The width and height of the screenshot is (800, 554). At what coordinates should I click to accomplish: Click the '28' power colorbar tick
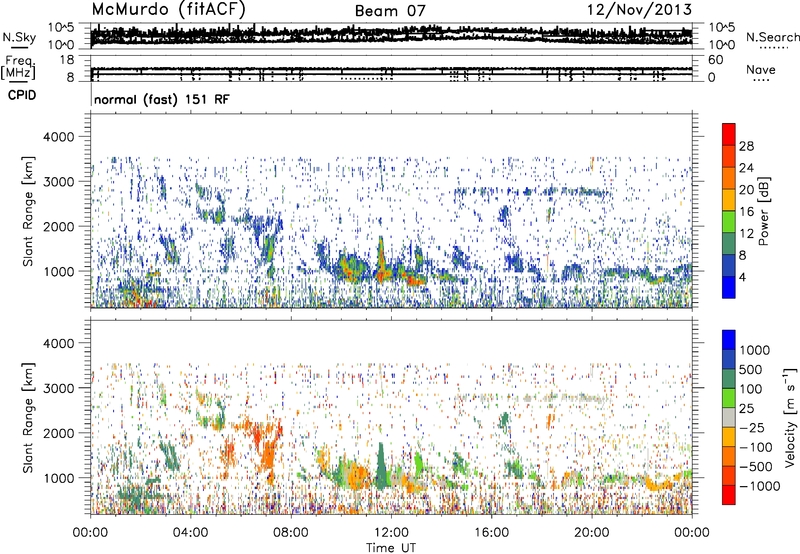(746, 146)
